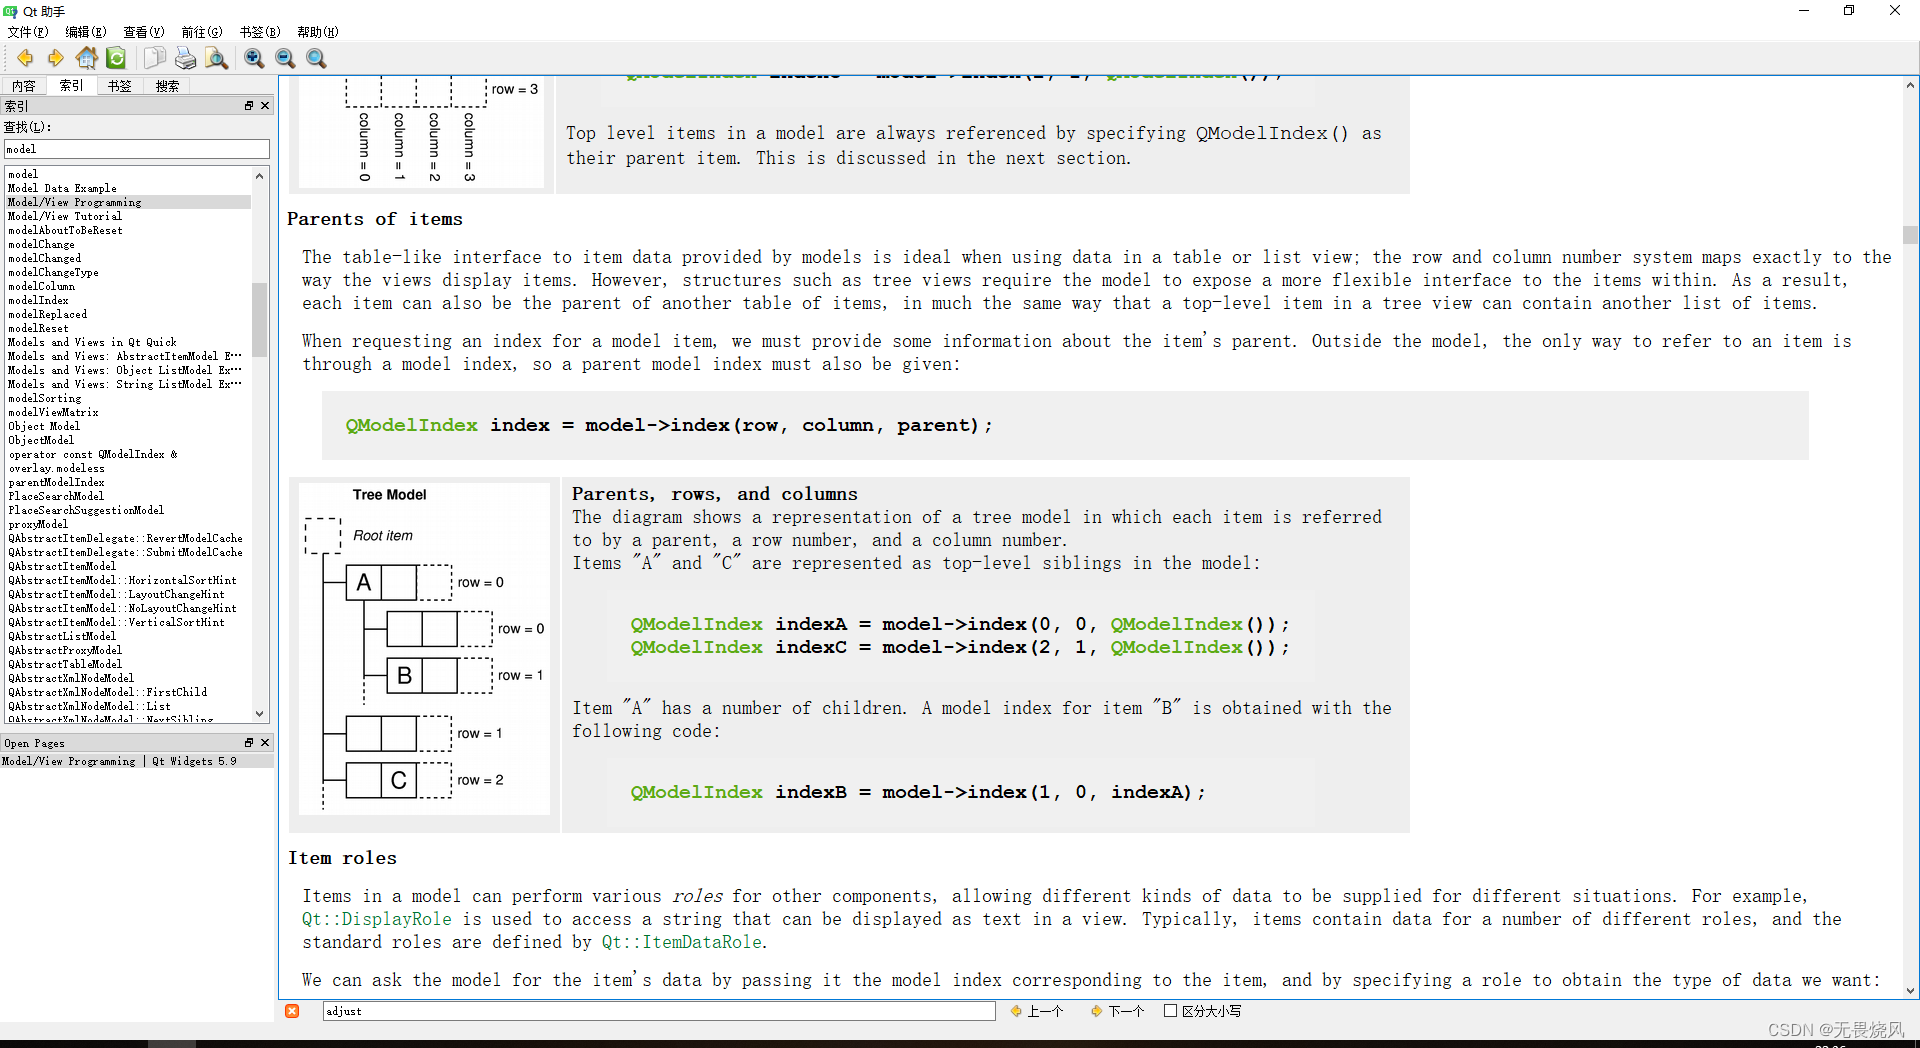Click the document scrollbar down arrow
1920x1048 pixels.
coord(1911,991)
